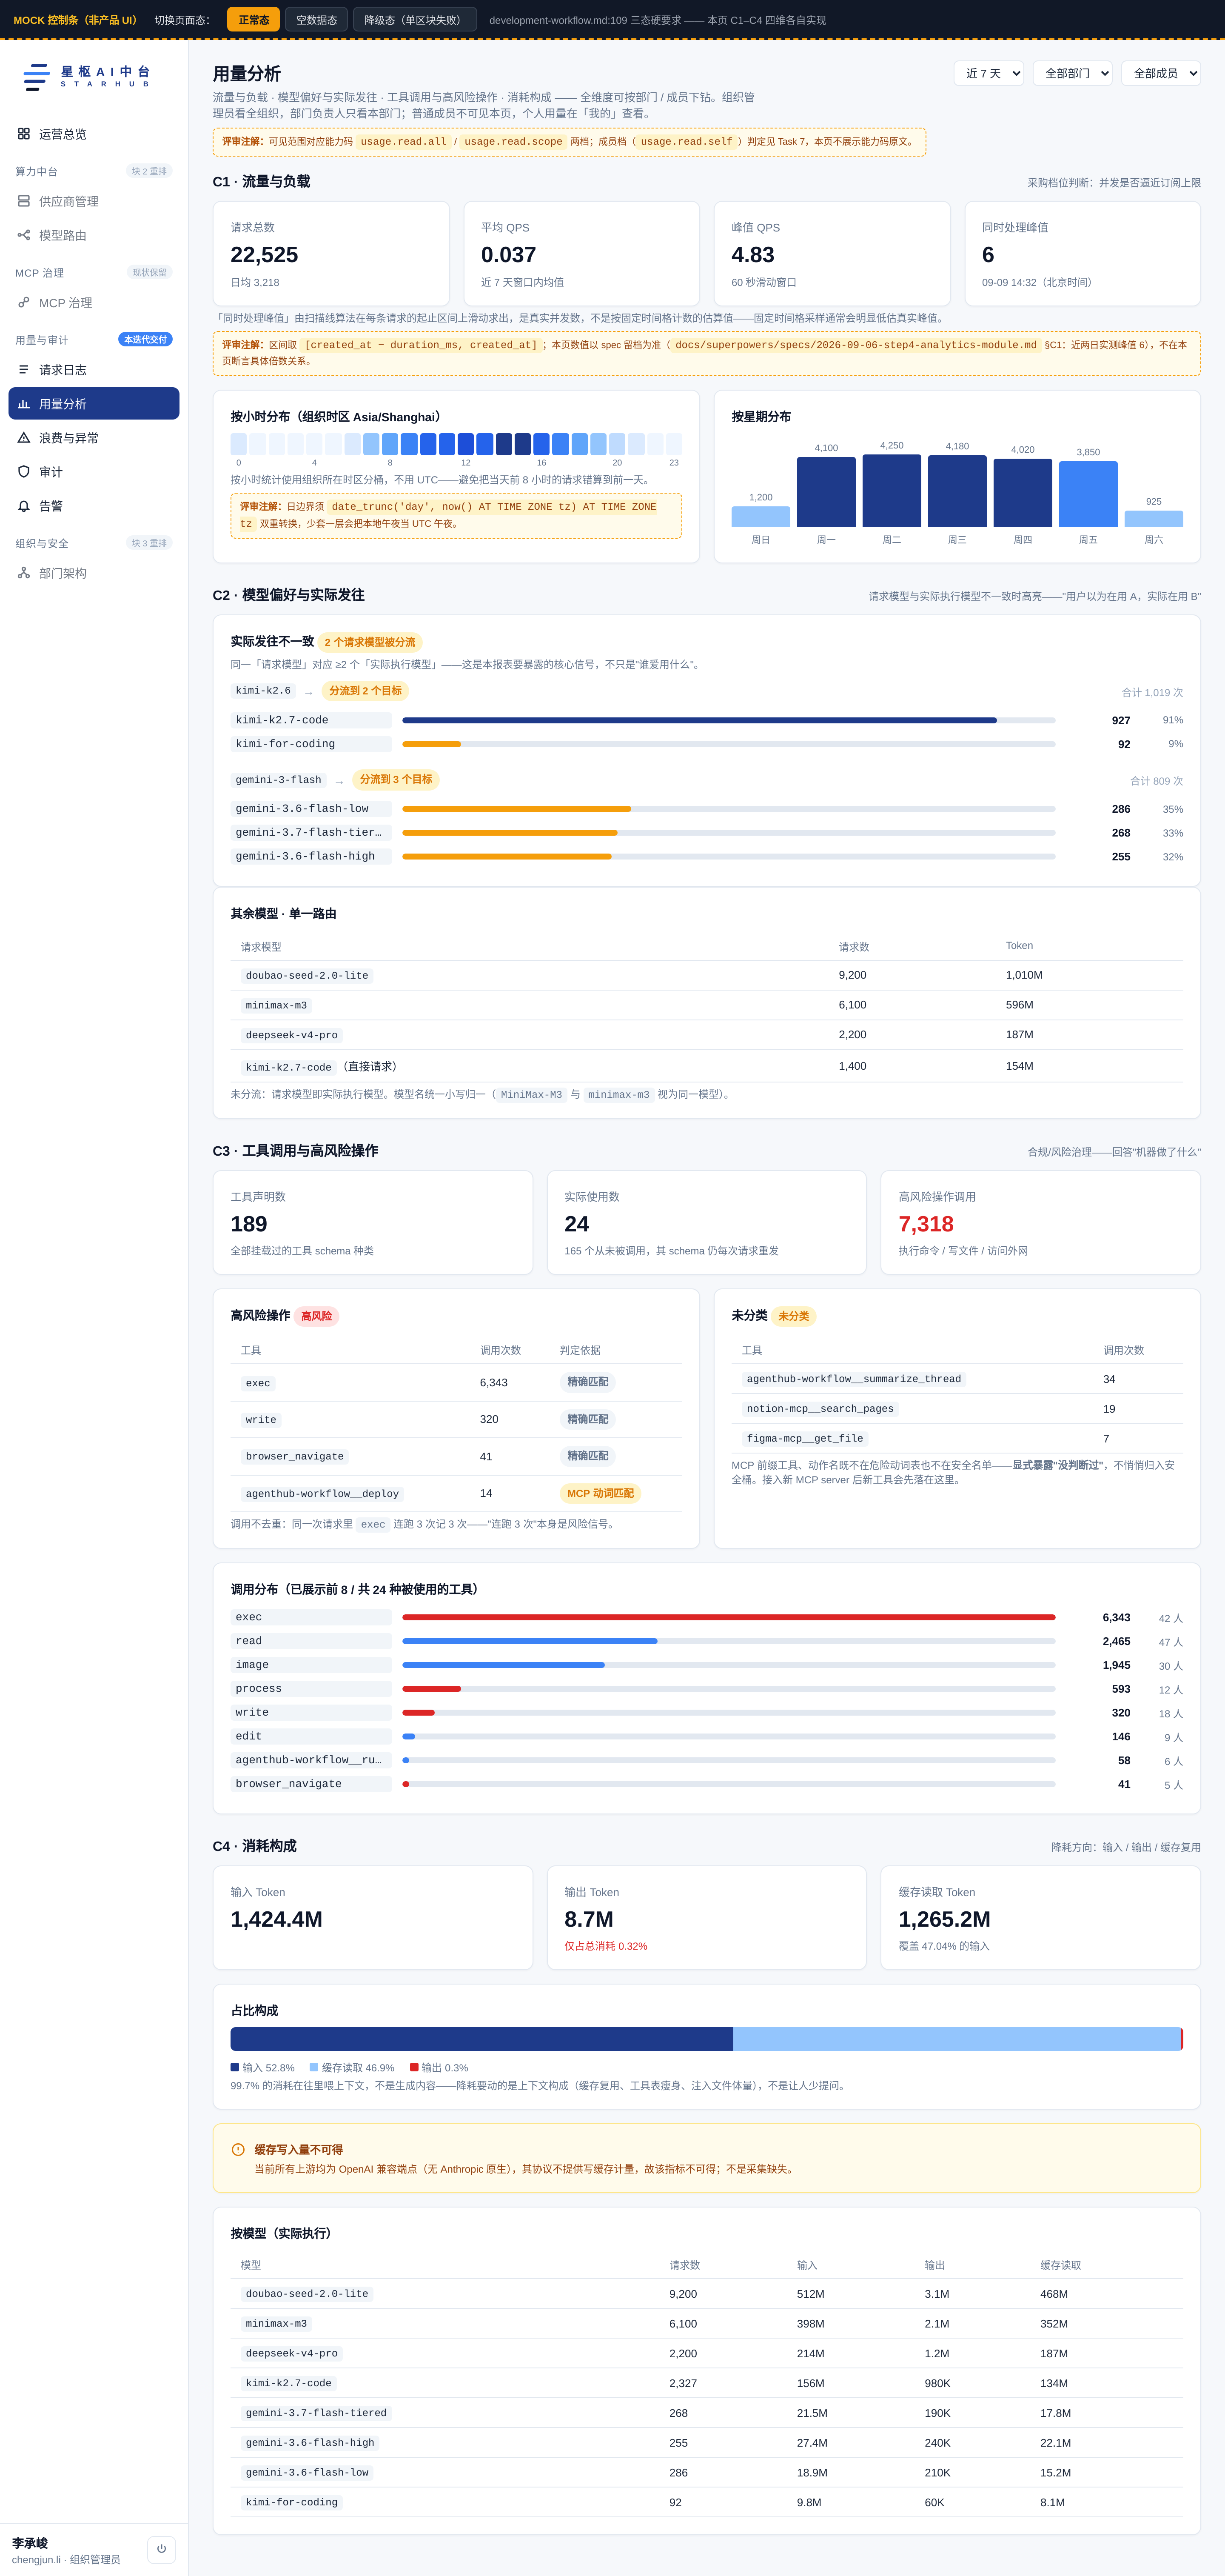Switch page state to 空数据态

click(x=317, y=20)
